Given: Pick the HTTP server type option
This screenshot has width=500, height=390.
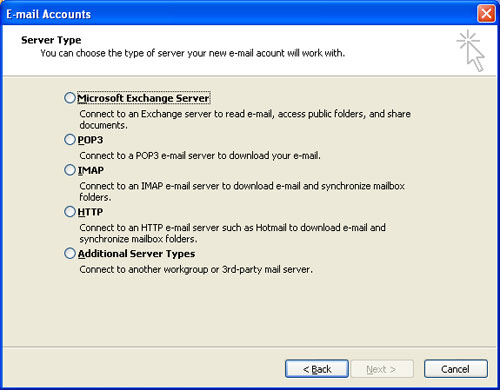Looking at the screenshot, I should 70,212.
